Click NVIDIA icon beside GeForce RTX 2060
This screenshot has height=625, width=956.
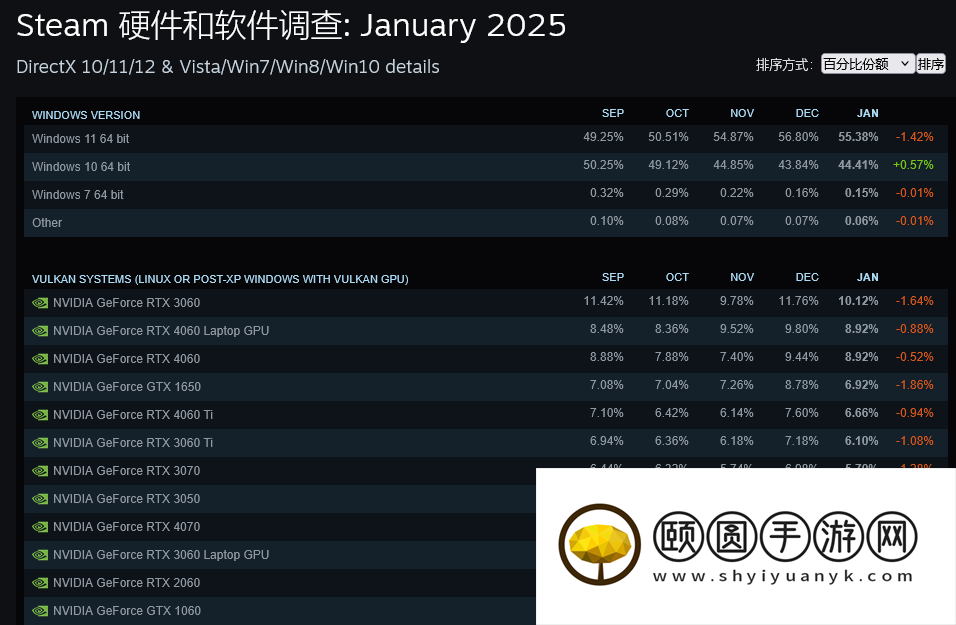tap(40, 584)
